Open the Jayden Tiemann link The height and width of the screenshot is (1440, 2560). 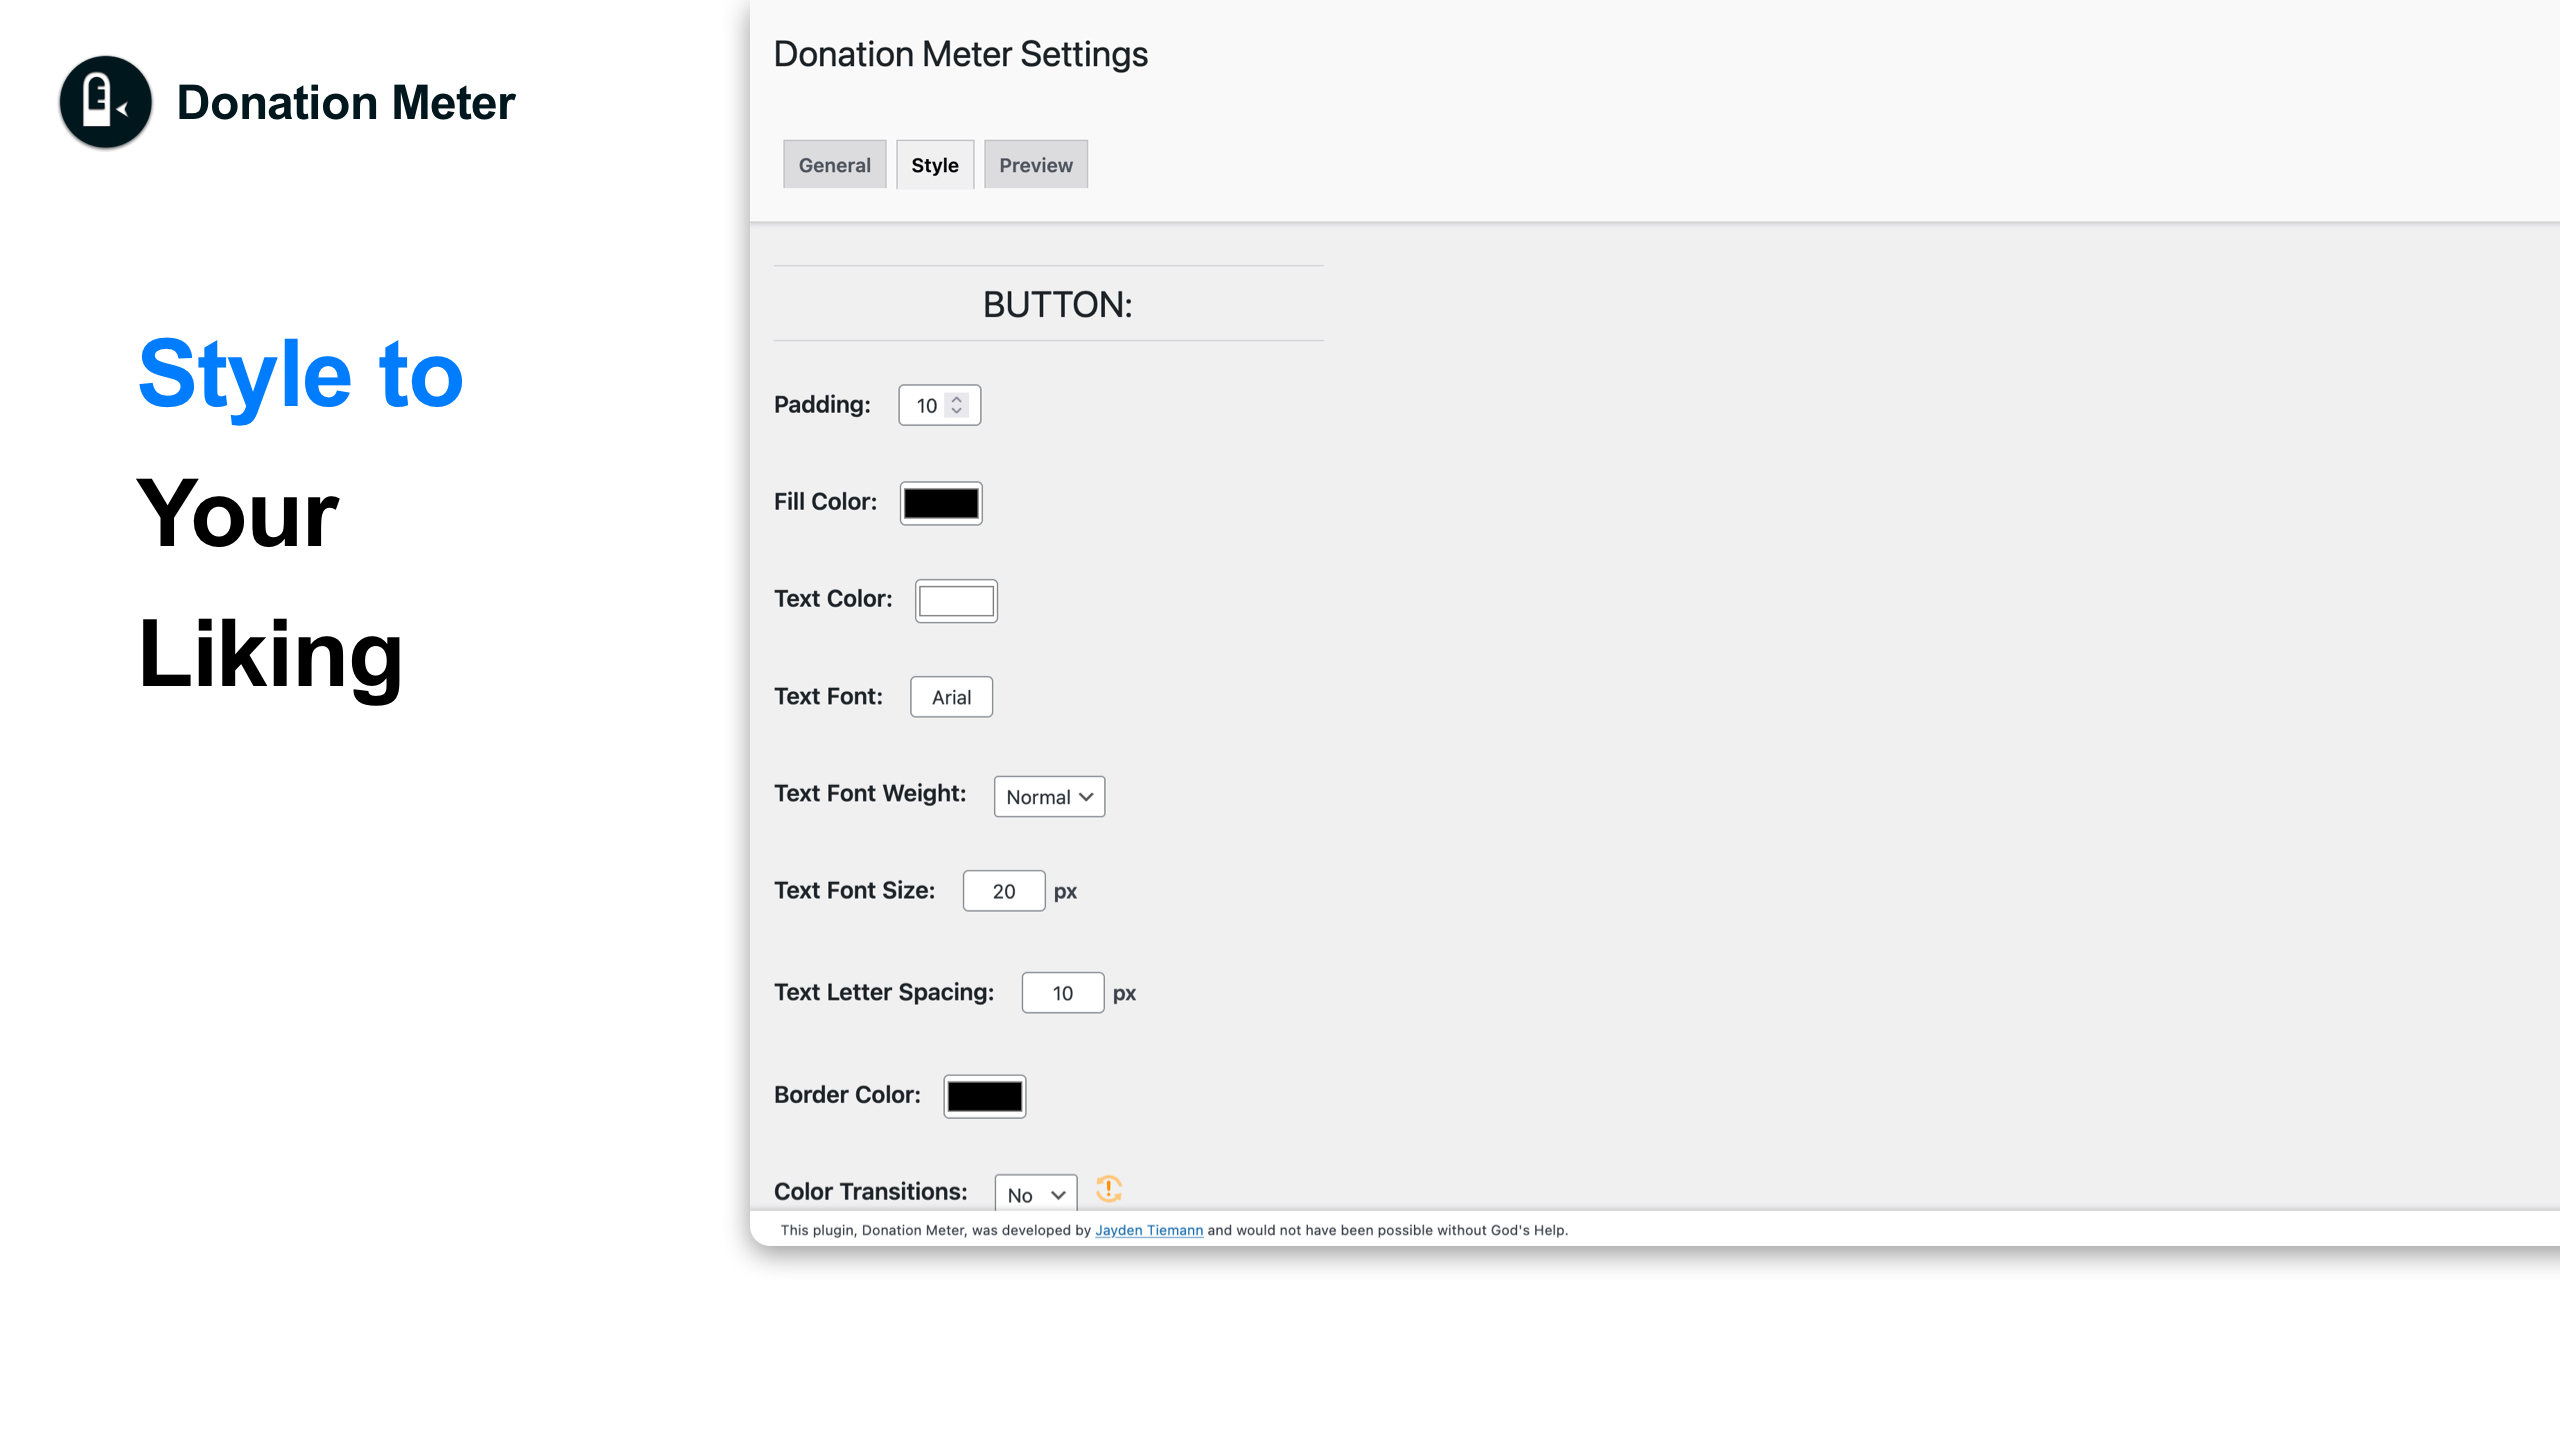1148,1230
